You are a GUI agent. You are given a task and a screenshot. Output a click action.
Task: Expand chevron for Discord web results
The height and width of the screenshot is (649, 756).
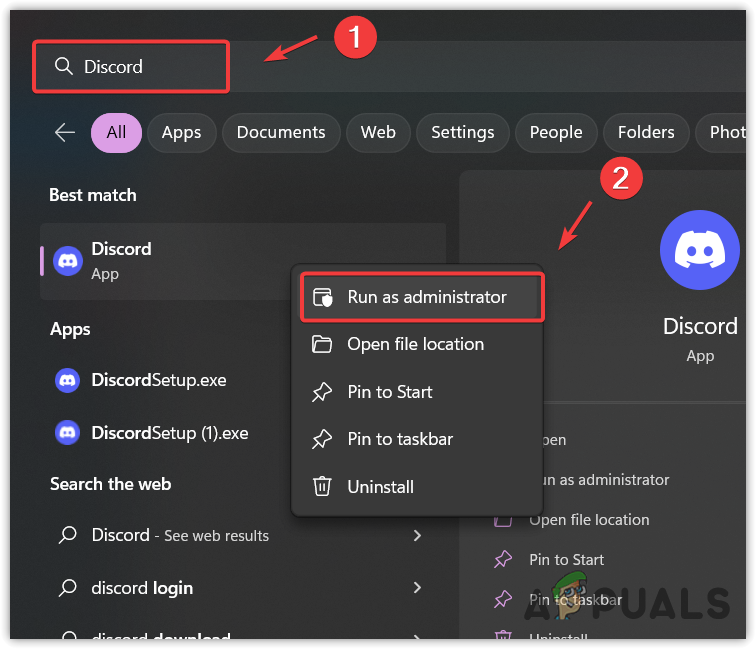(x=417, y=535)
